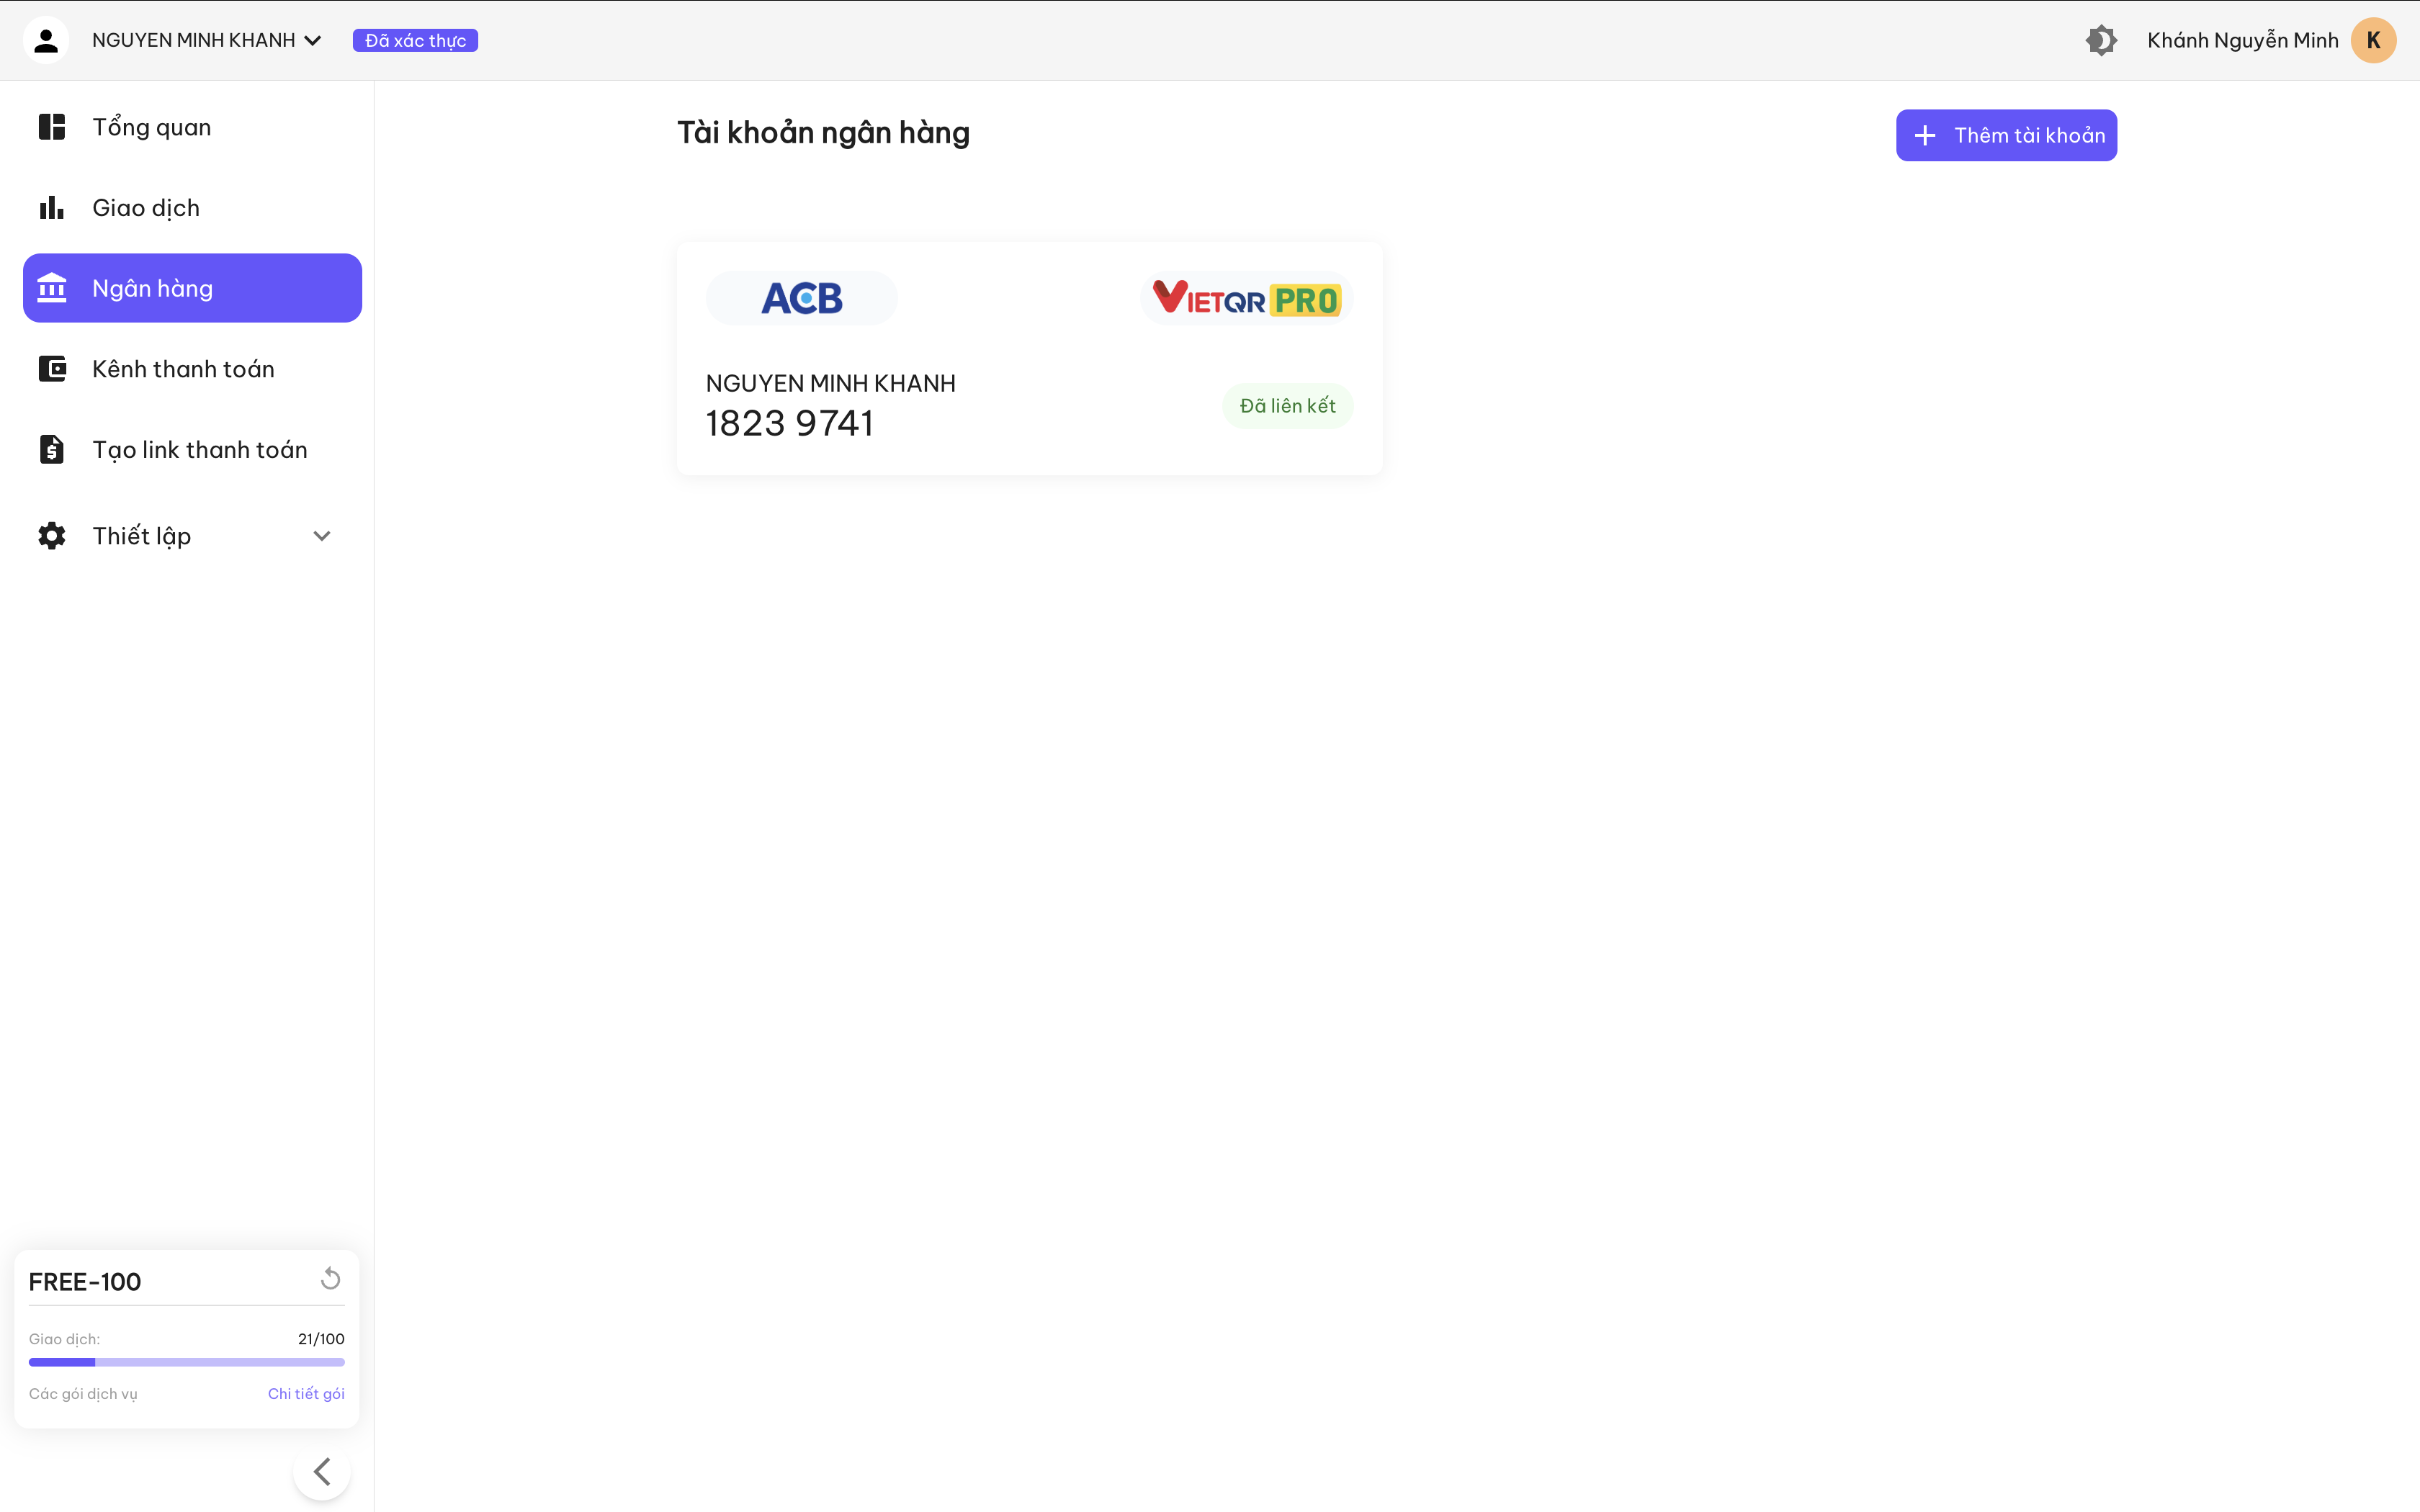Viewport: 2420px width, 1512px height.
Task: Click the Thêm tài khoản button
Action: tap(2006, 134)
